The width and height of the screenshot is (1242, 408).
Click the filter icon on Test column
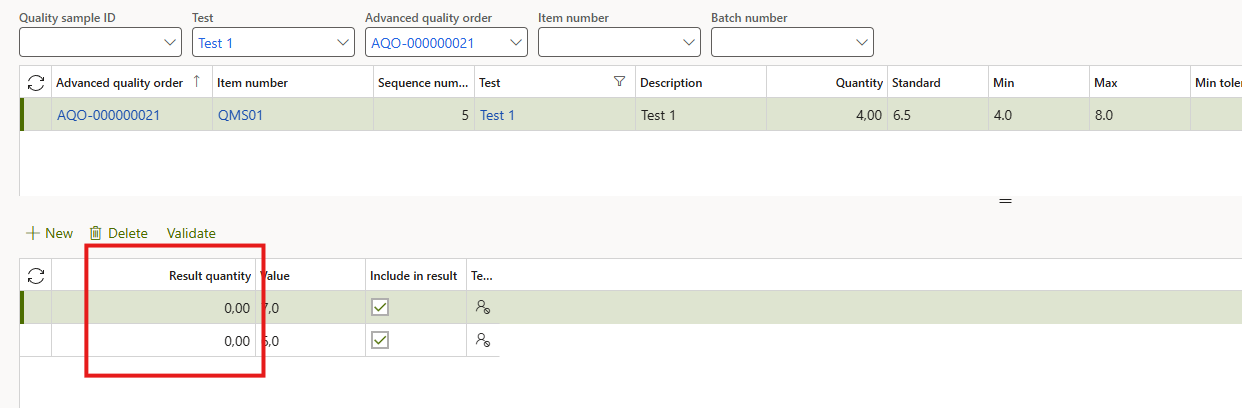619,82
